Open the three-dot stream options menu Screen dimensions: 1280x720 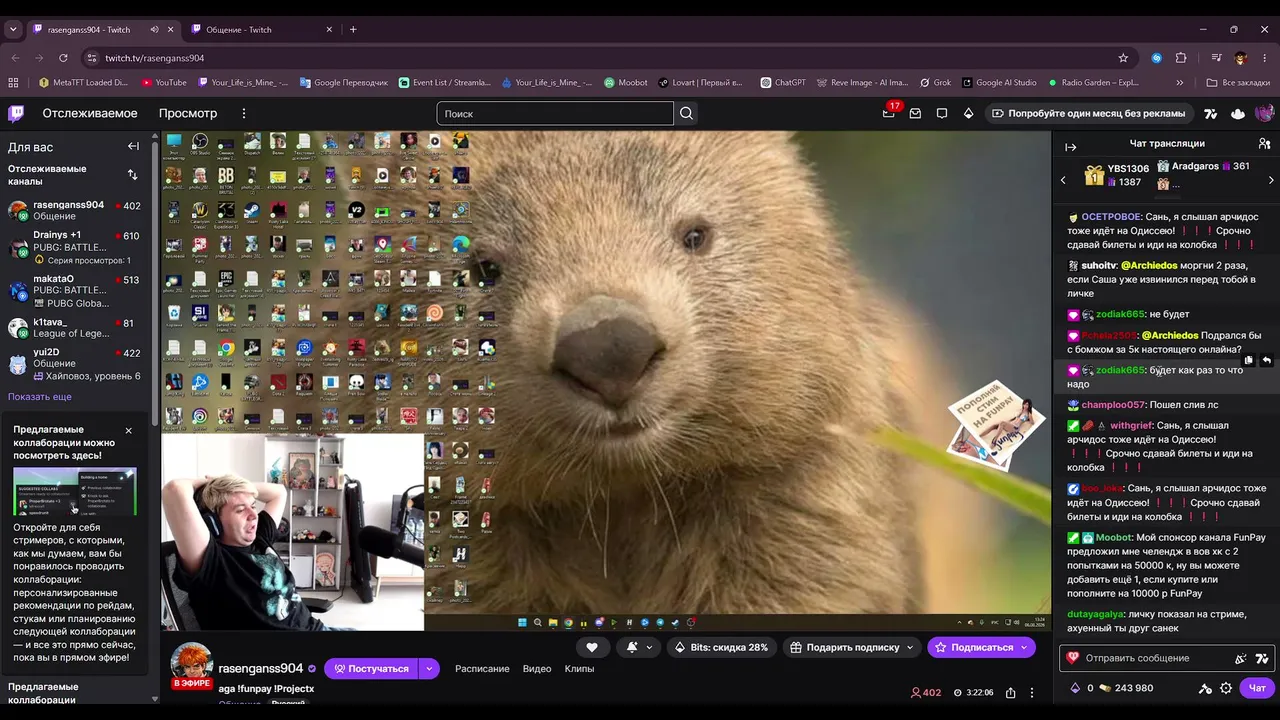click(x=1032, y=692)
